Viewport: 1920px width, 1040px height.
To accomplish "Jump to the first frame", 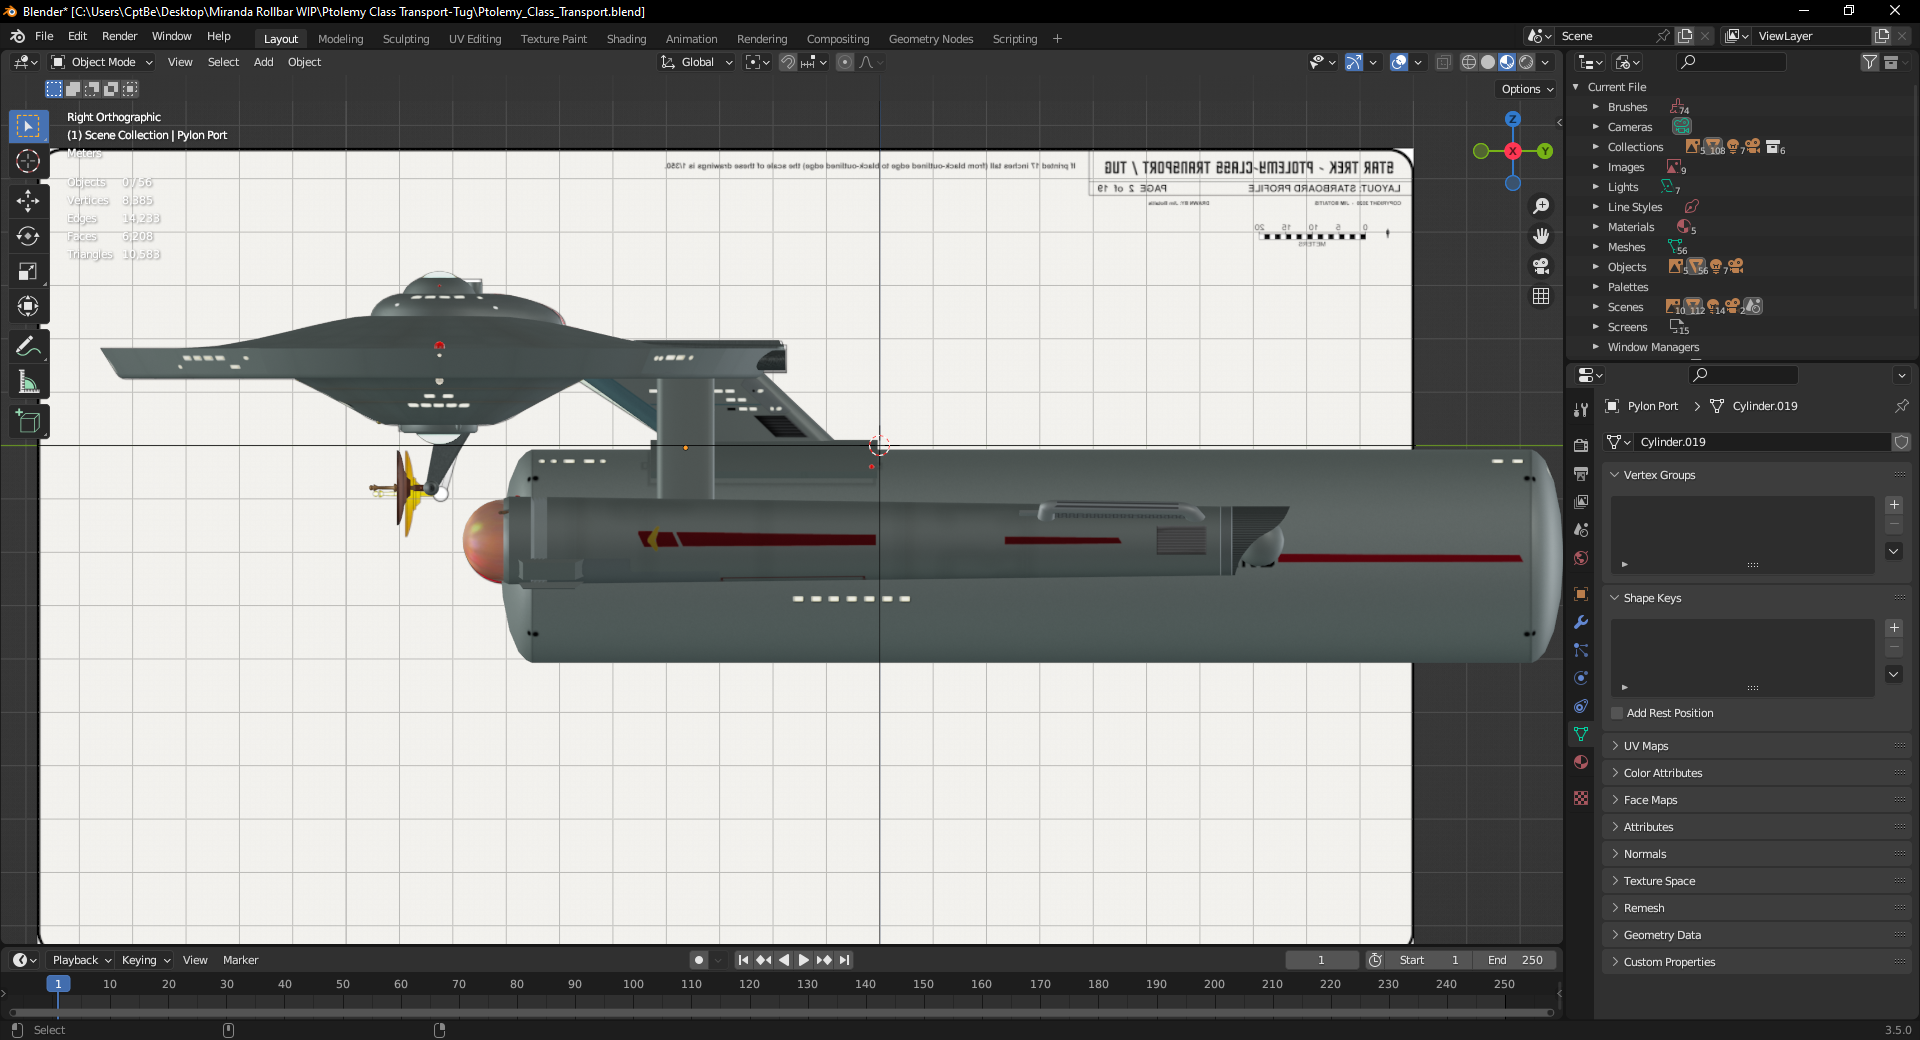I will pyautogui.click(x=743, y=960).
